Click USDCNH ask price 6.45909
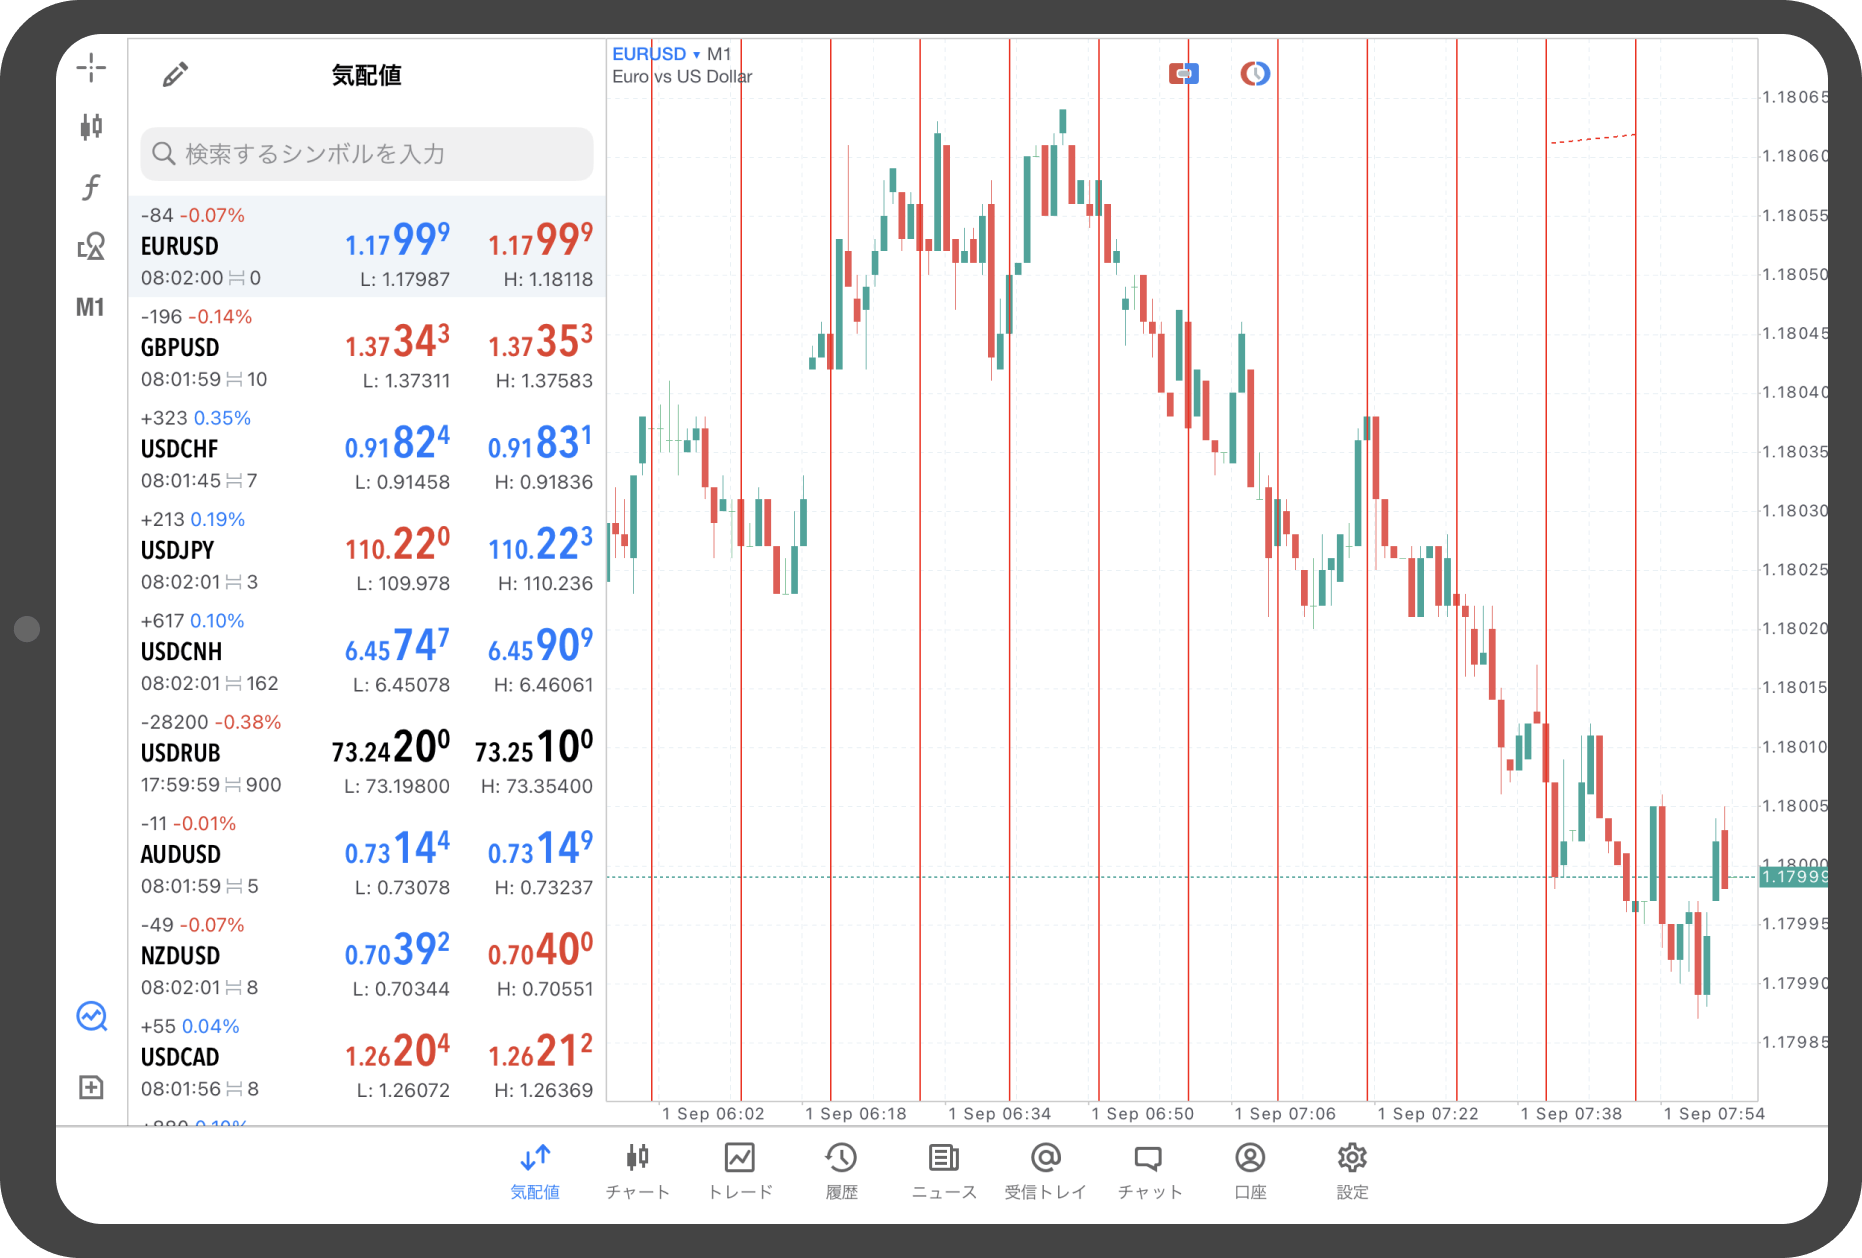 (540, 646)
